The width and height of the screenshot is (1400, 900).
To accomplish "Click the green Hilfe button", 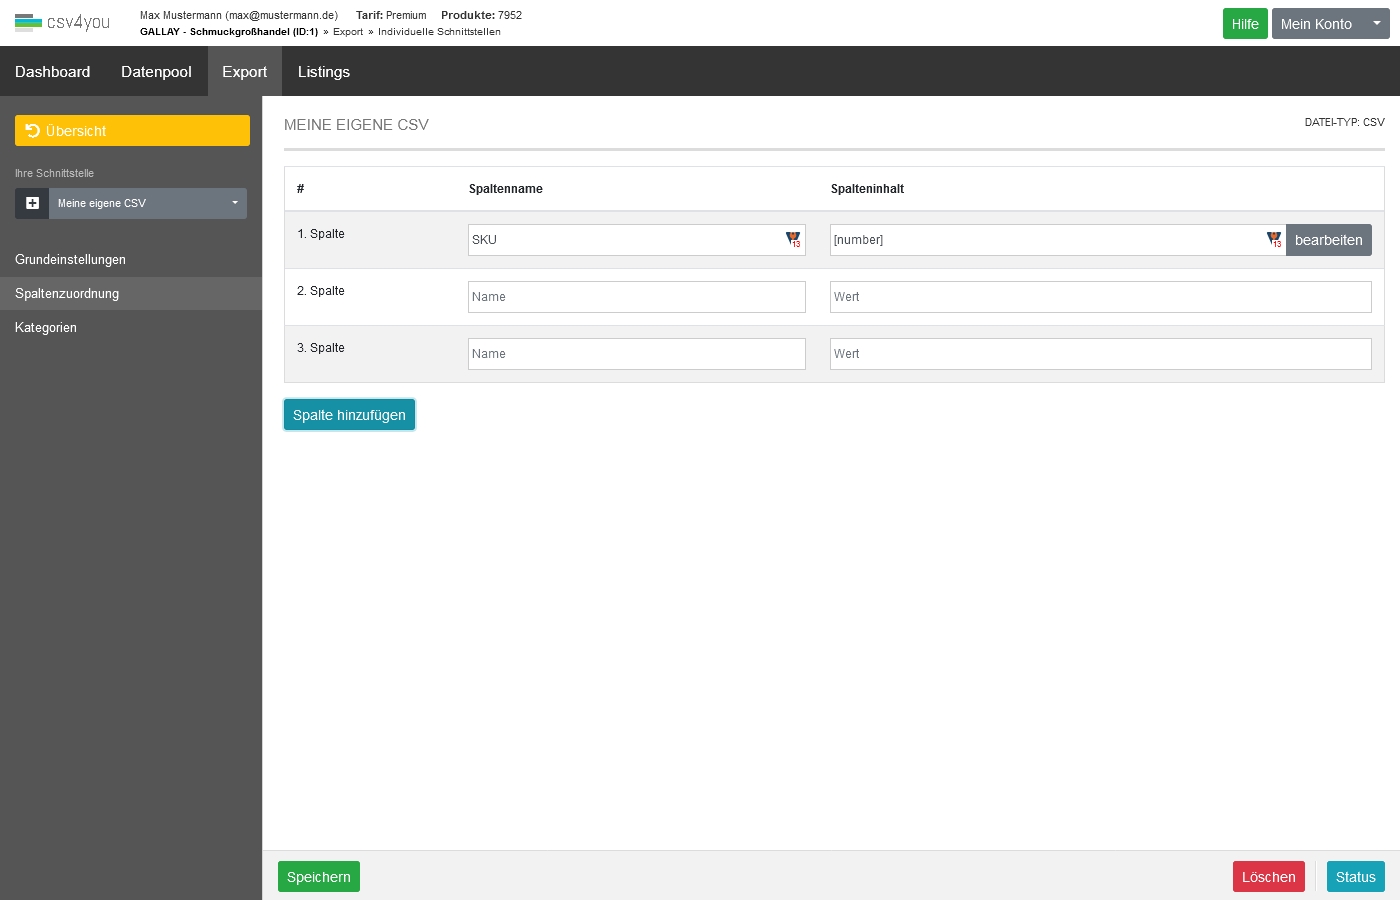I will click(1244, 24).
